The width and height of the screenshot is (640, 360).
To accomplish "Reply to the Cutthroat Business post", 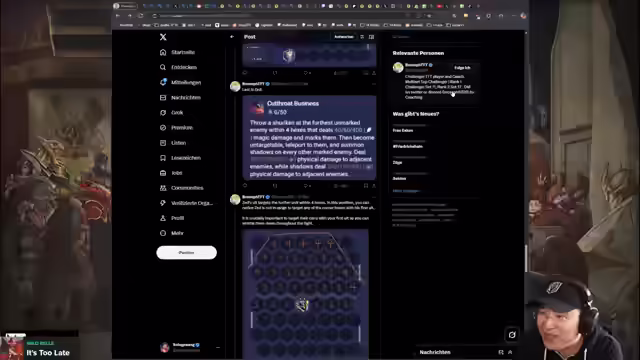I will coord(245,186).
